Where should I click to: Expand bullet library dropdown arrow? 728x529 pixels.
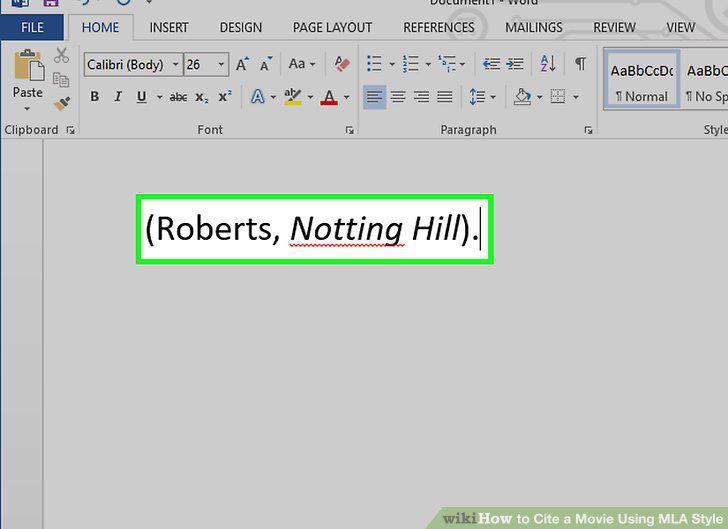click(392, 64)
